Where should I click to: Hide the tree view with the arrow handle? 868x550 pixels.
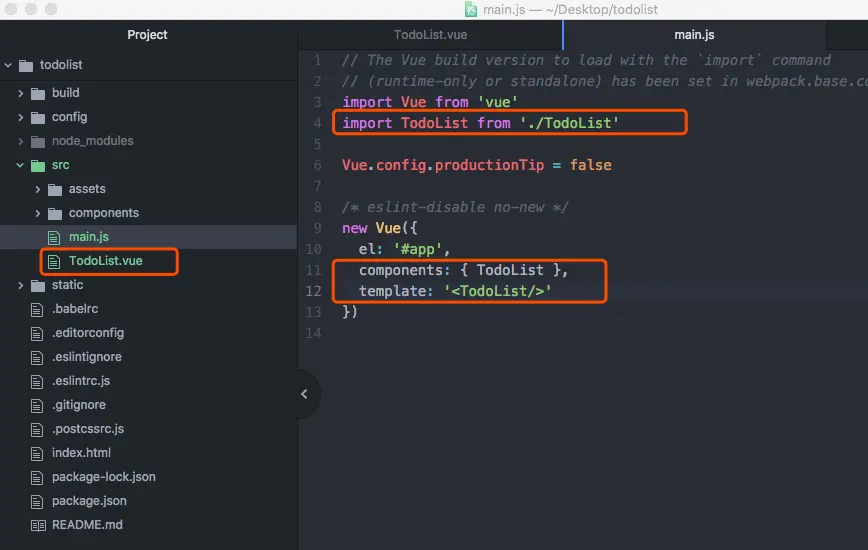coord(304,394)
